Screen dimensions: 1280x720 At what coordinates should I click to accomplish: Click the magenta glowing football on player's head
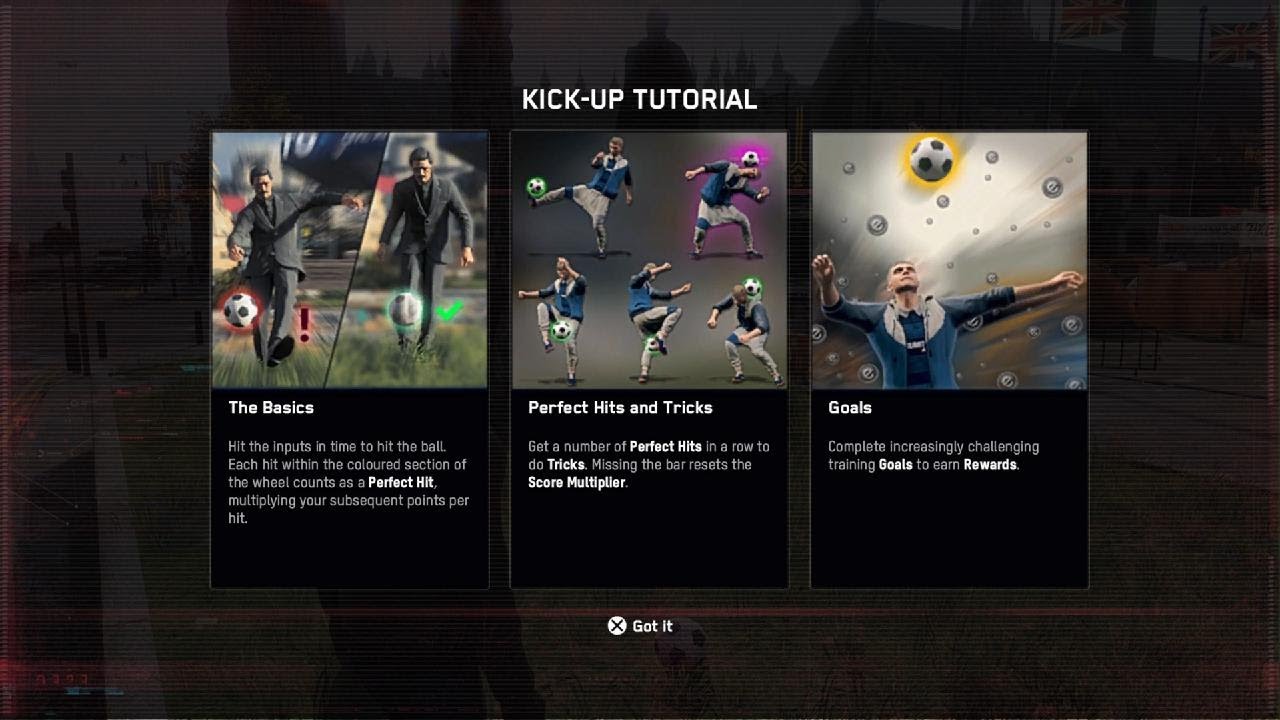click(x=749, y=157)
